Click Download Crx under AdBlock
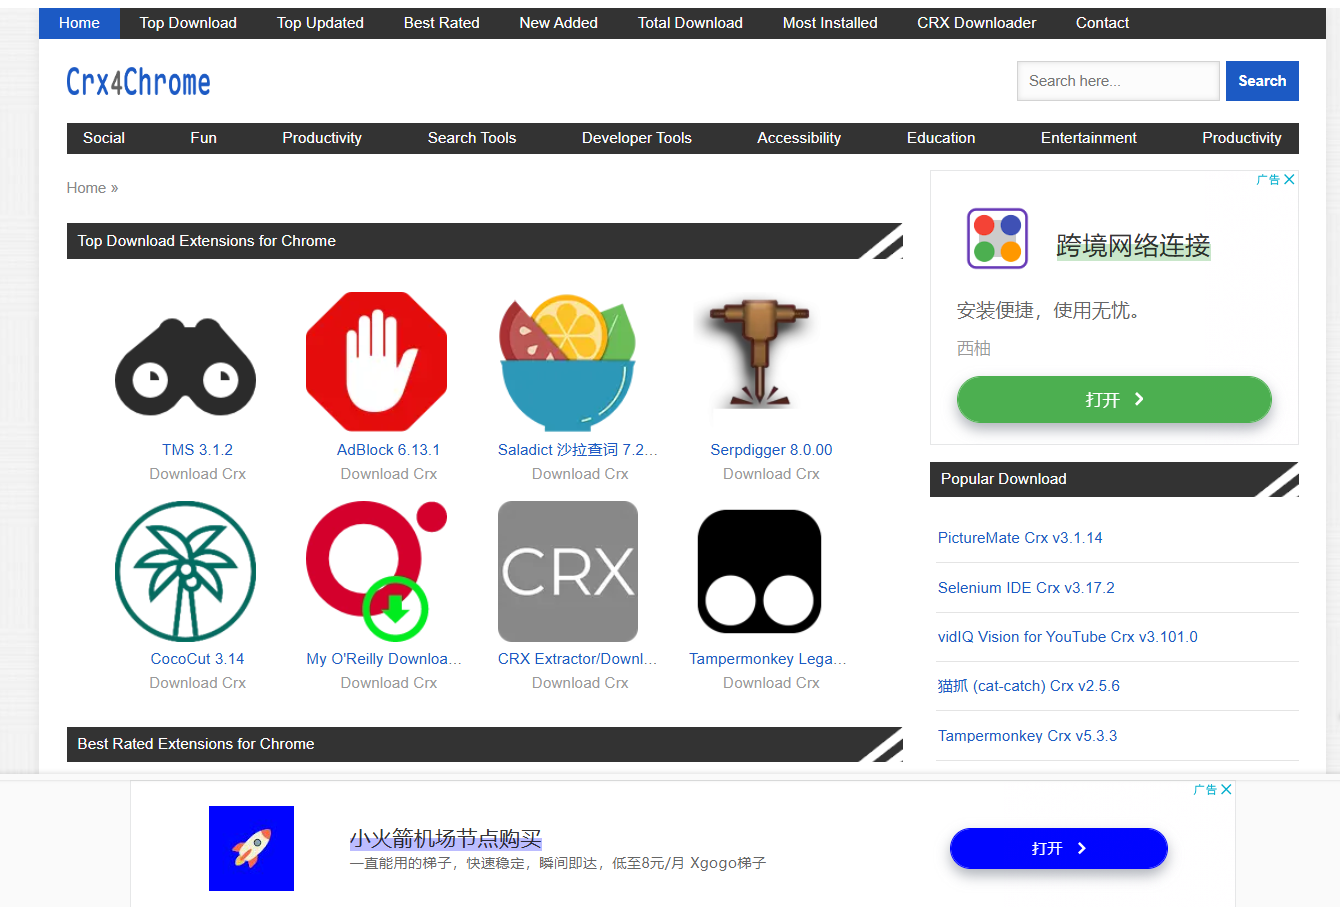The image size is (1340, 907). click(388, 474)
